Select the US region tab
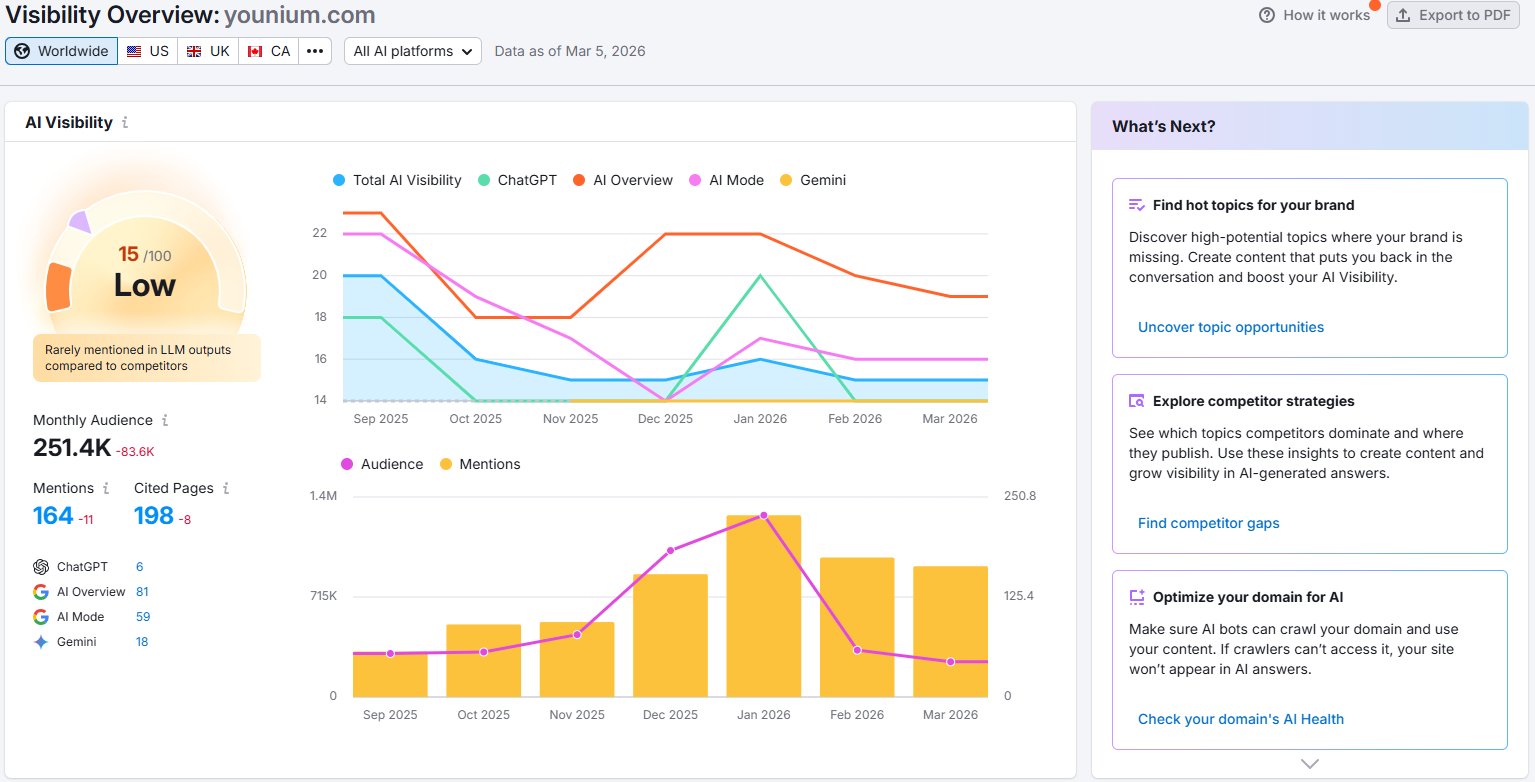Viewport: 1535px width, 782px height. tap(148, 51)
